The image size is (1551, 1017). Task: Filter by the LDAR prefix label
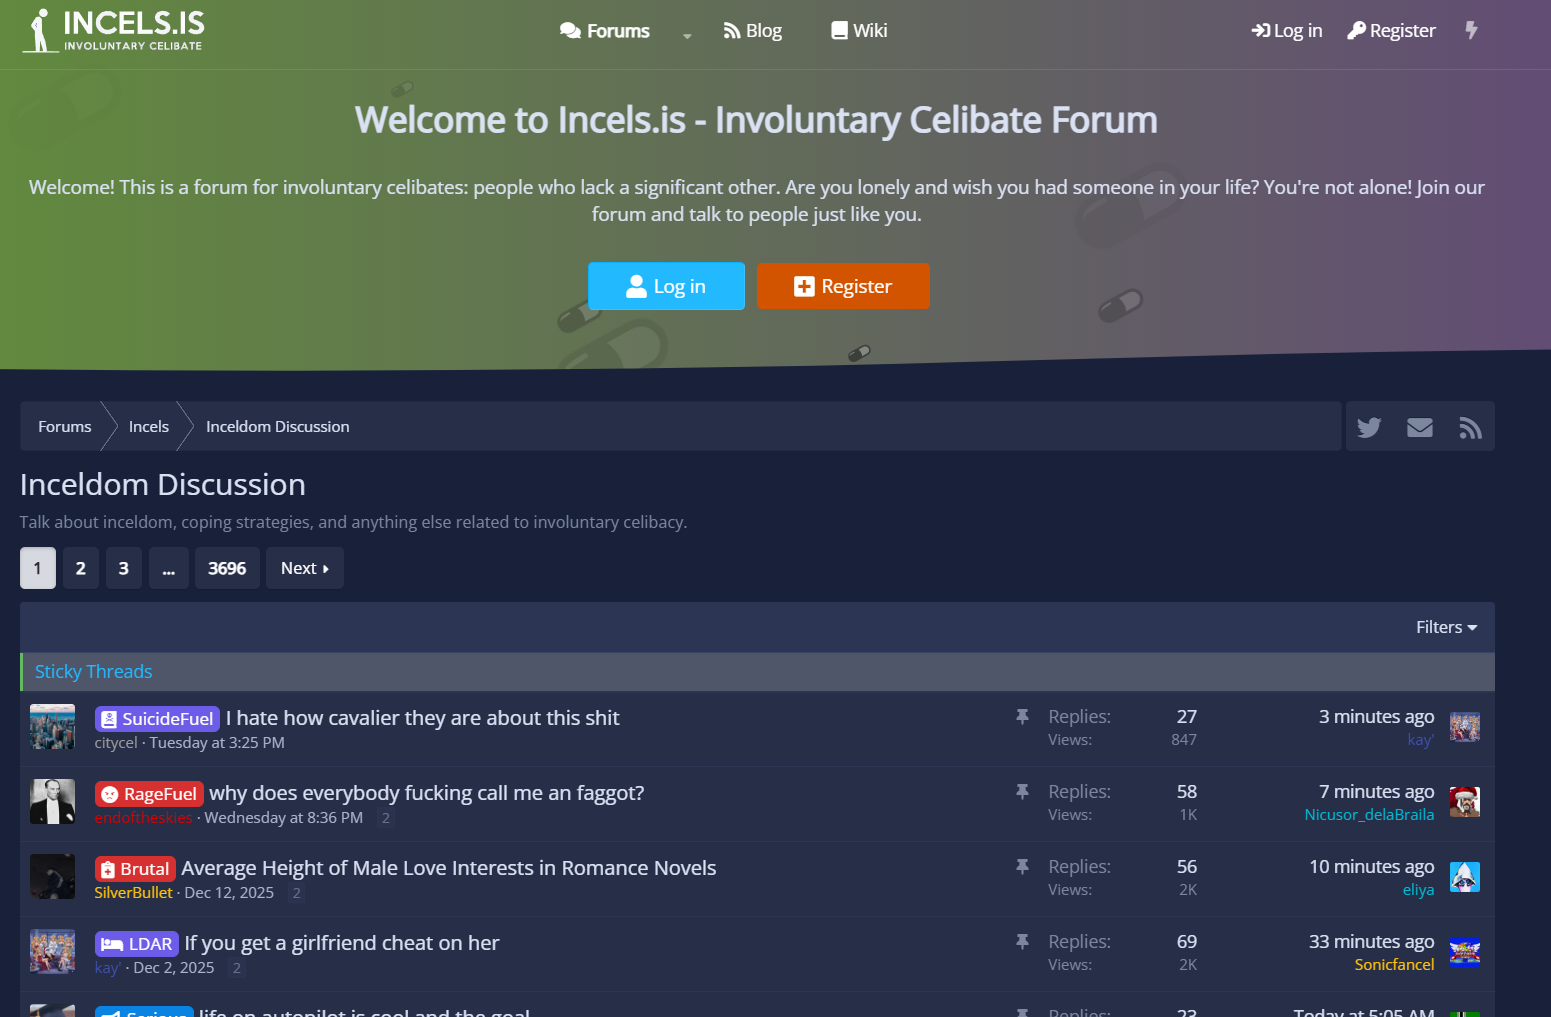click(x=137, y=944)
